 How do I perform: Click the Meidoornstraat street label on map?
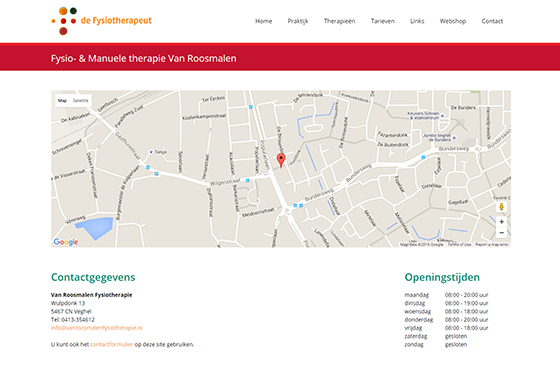[x=258, y=212]
